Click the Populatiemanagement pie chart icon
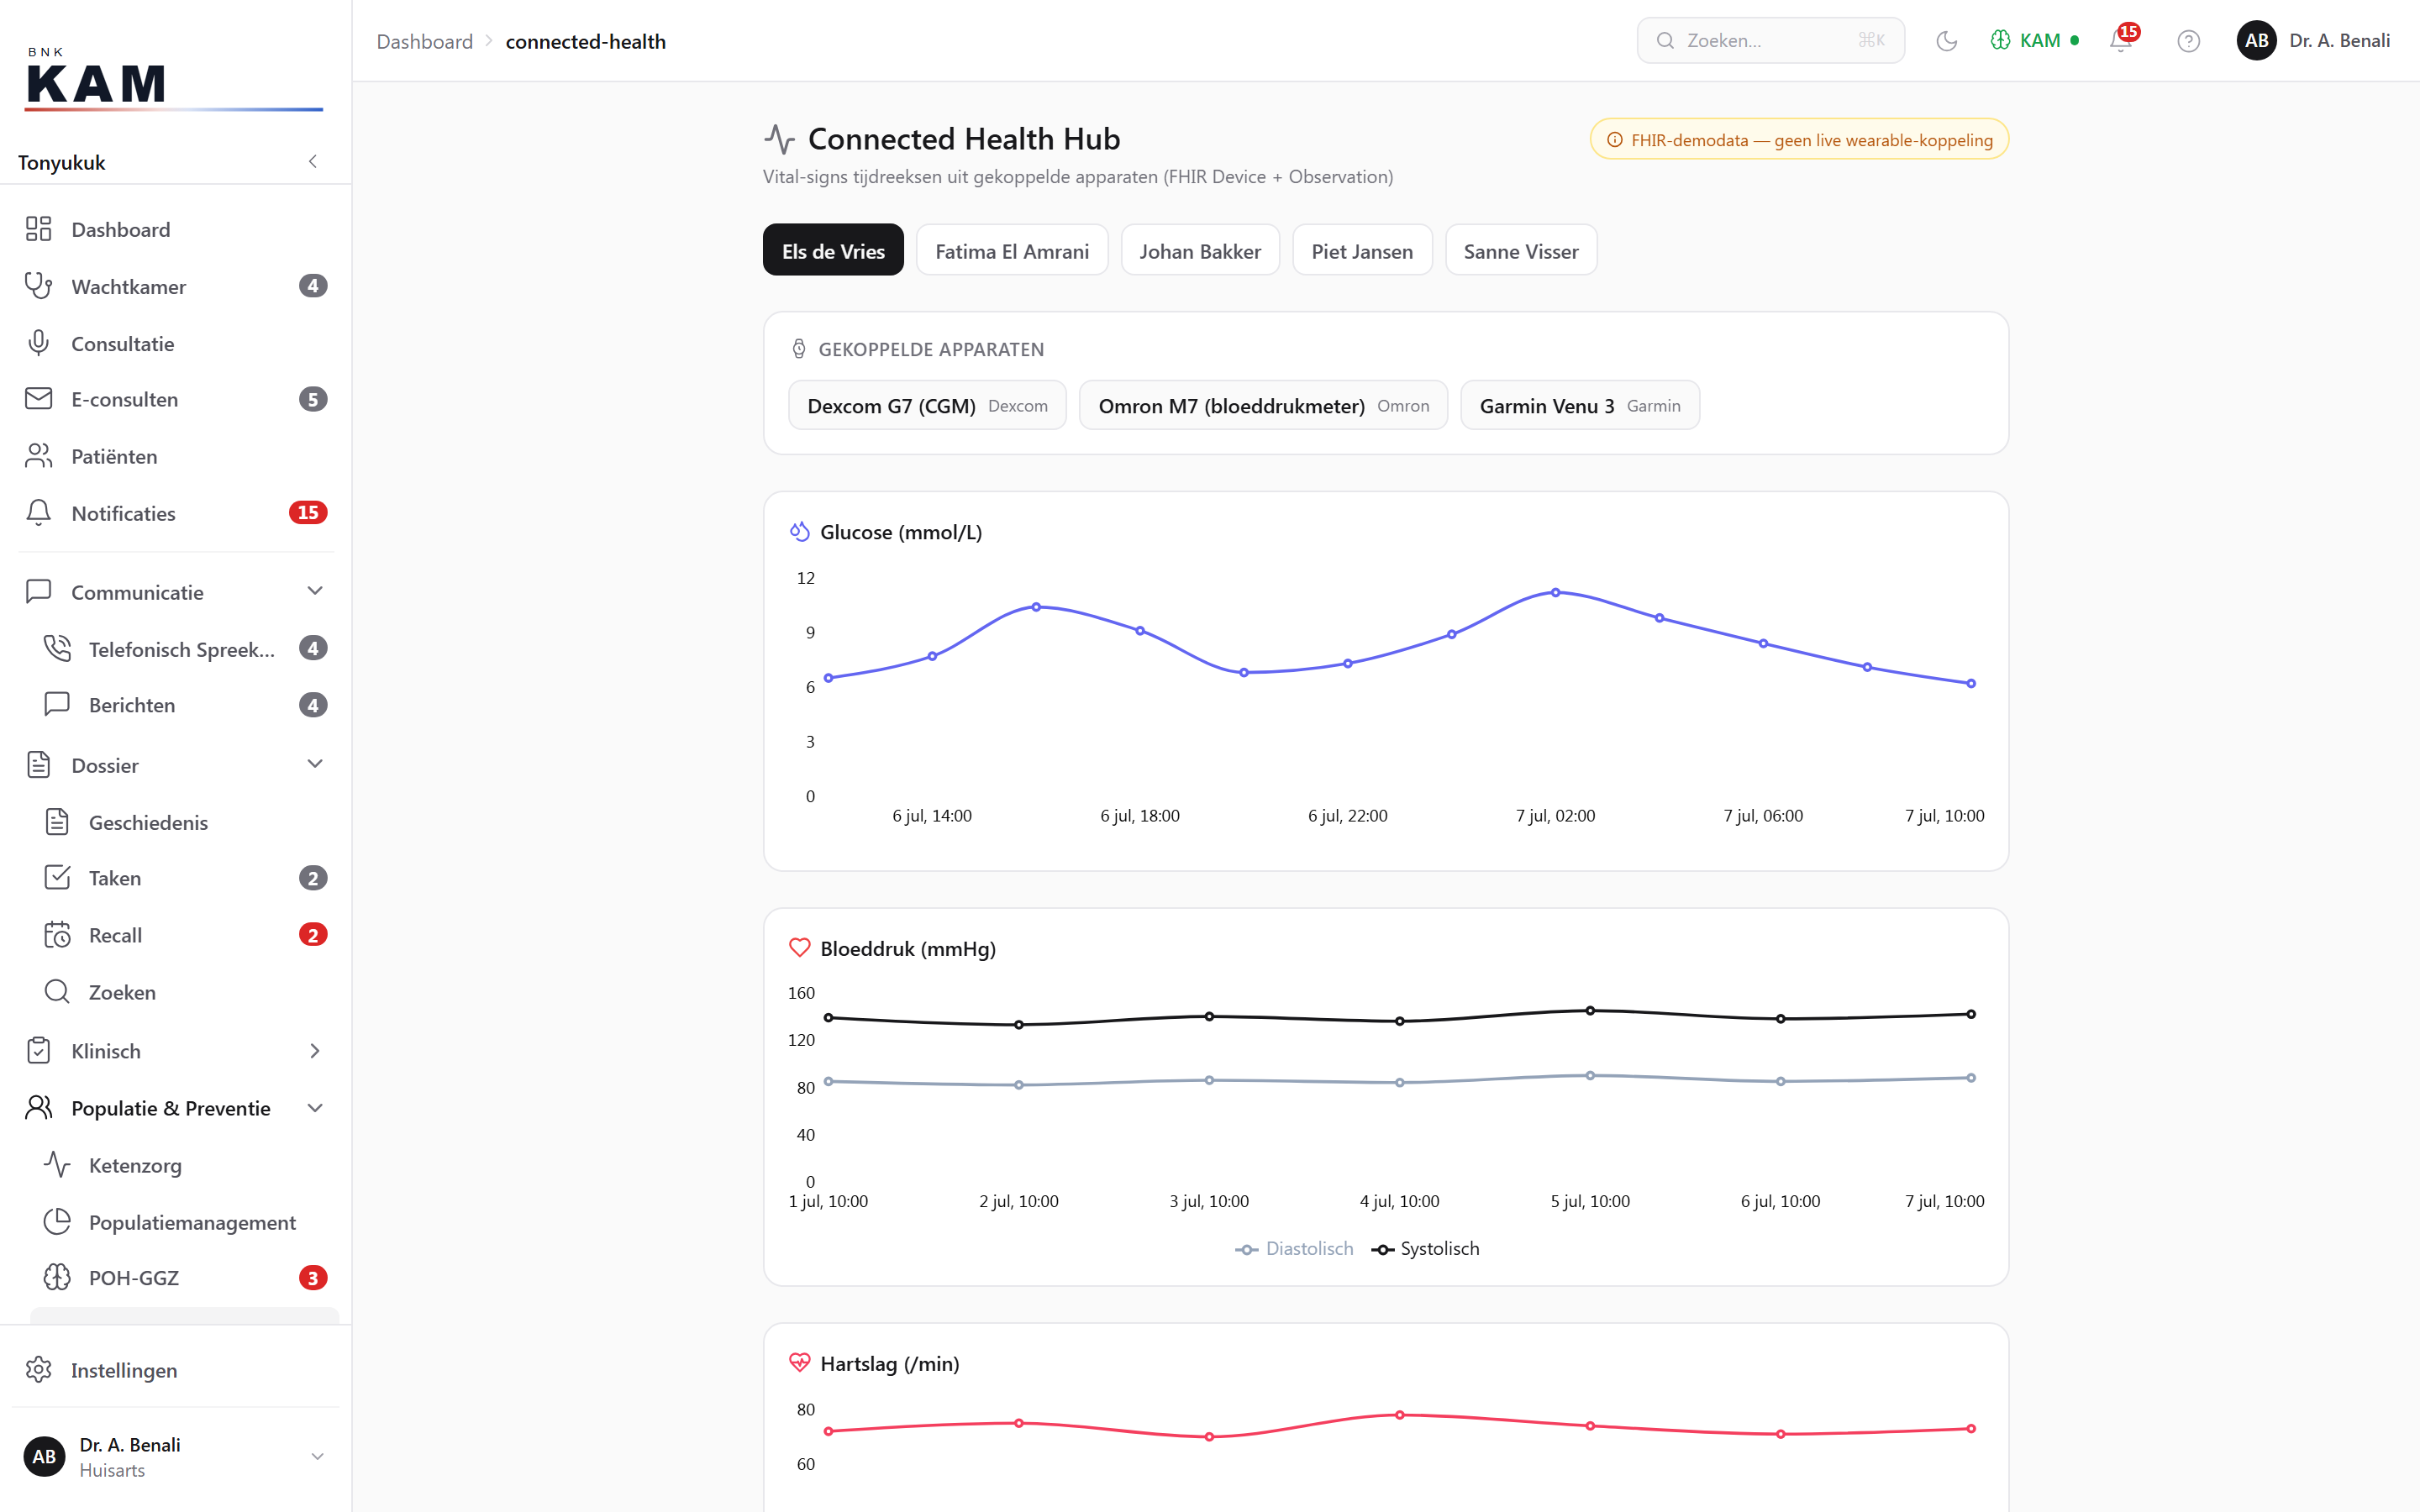 click(57, 1222)
